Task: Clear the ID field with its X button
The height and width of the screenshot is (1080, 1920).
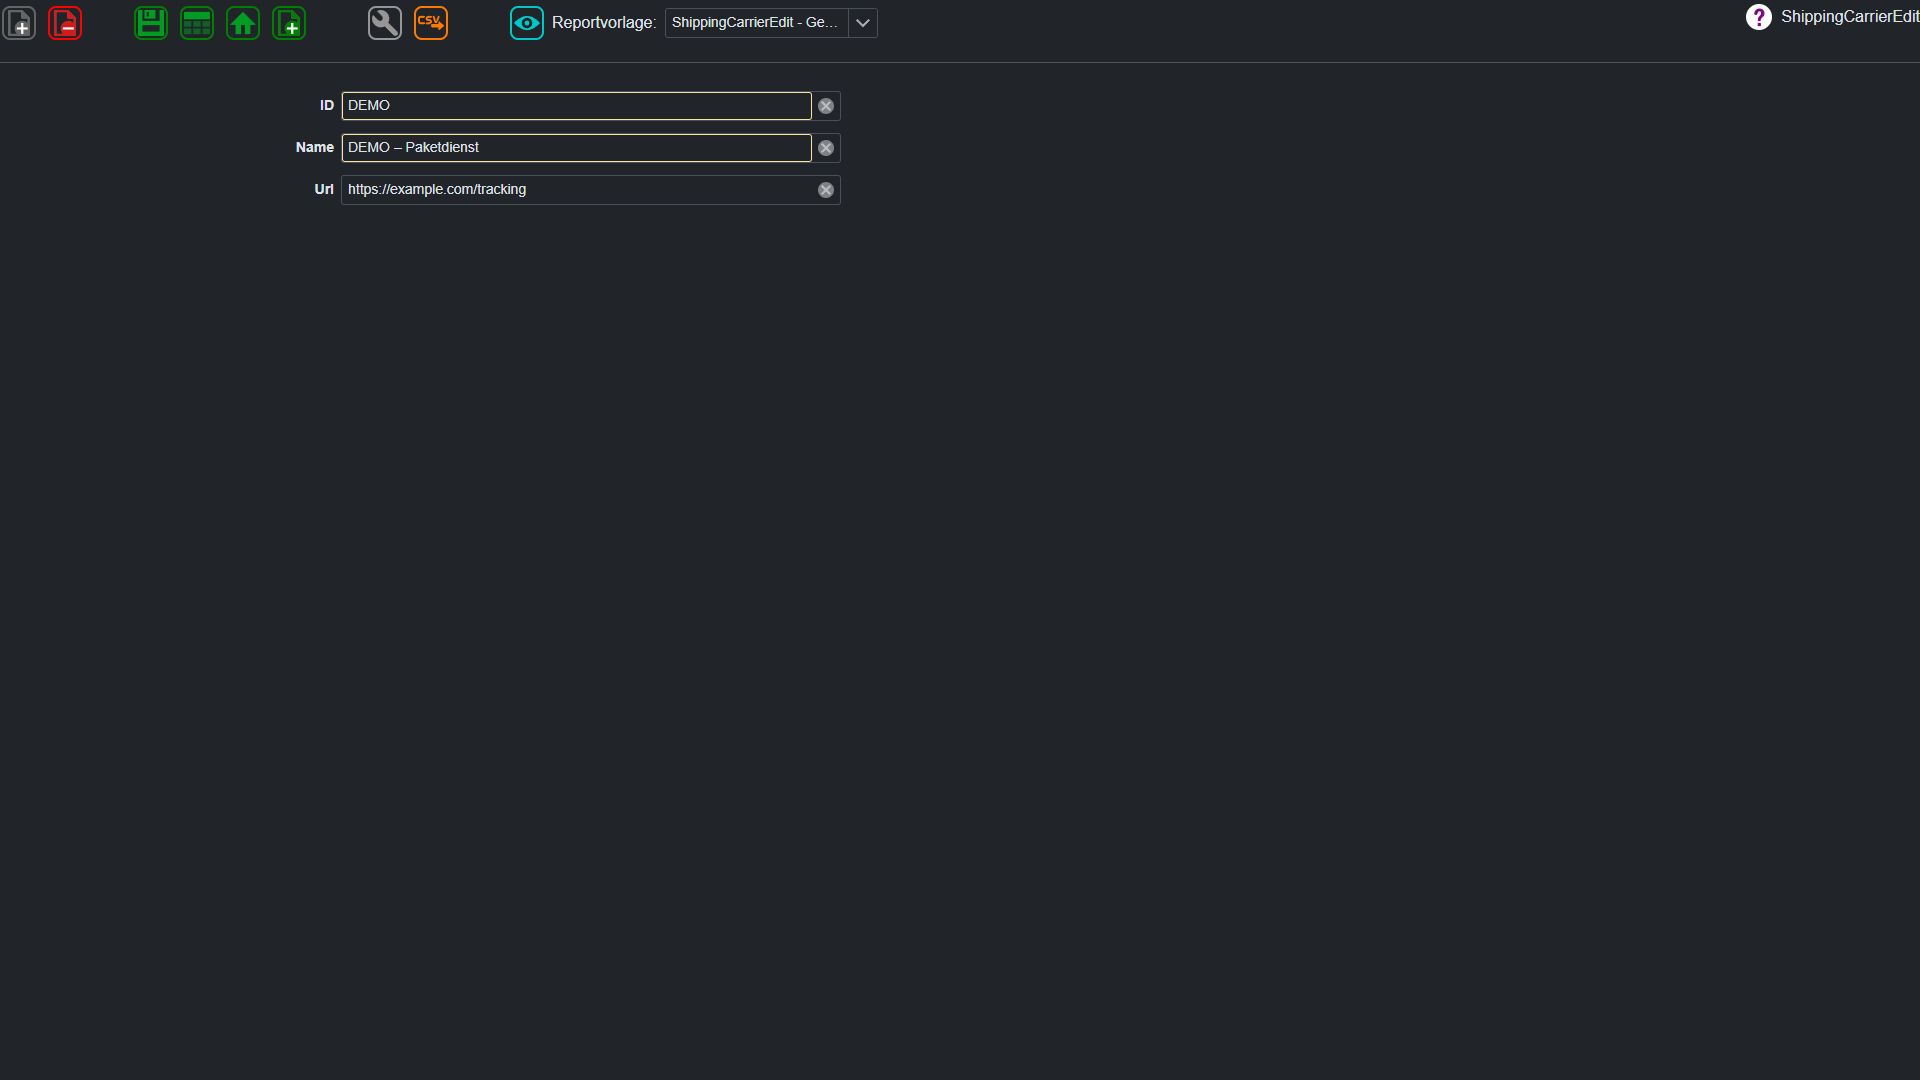Action: click(826, 106)
